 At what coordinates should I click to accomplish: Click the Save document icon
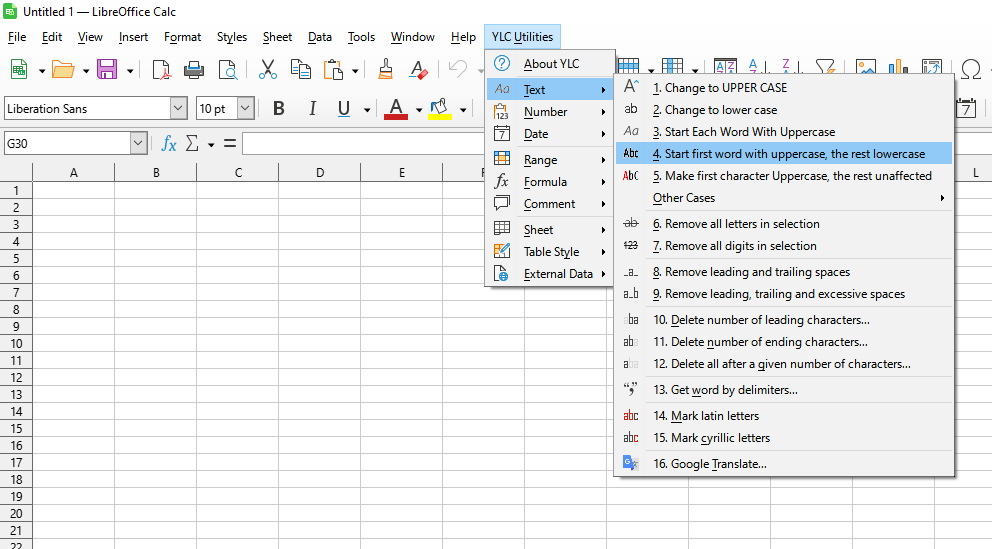pyautogui.click(x=106, y=69)
